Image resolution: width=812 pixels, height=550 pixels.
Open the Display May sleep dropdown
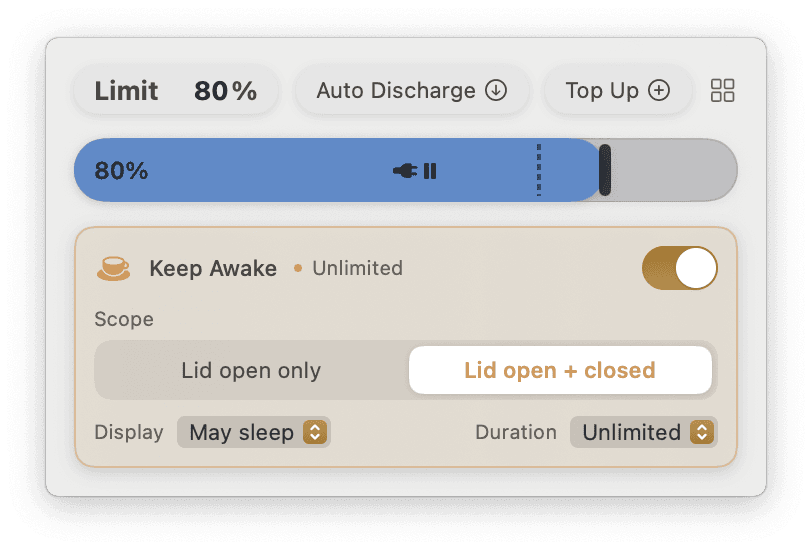[x=253, y=432]
